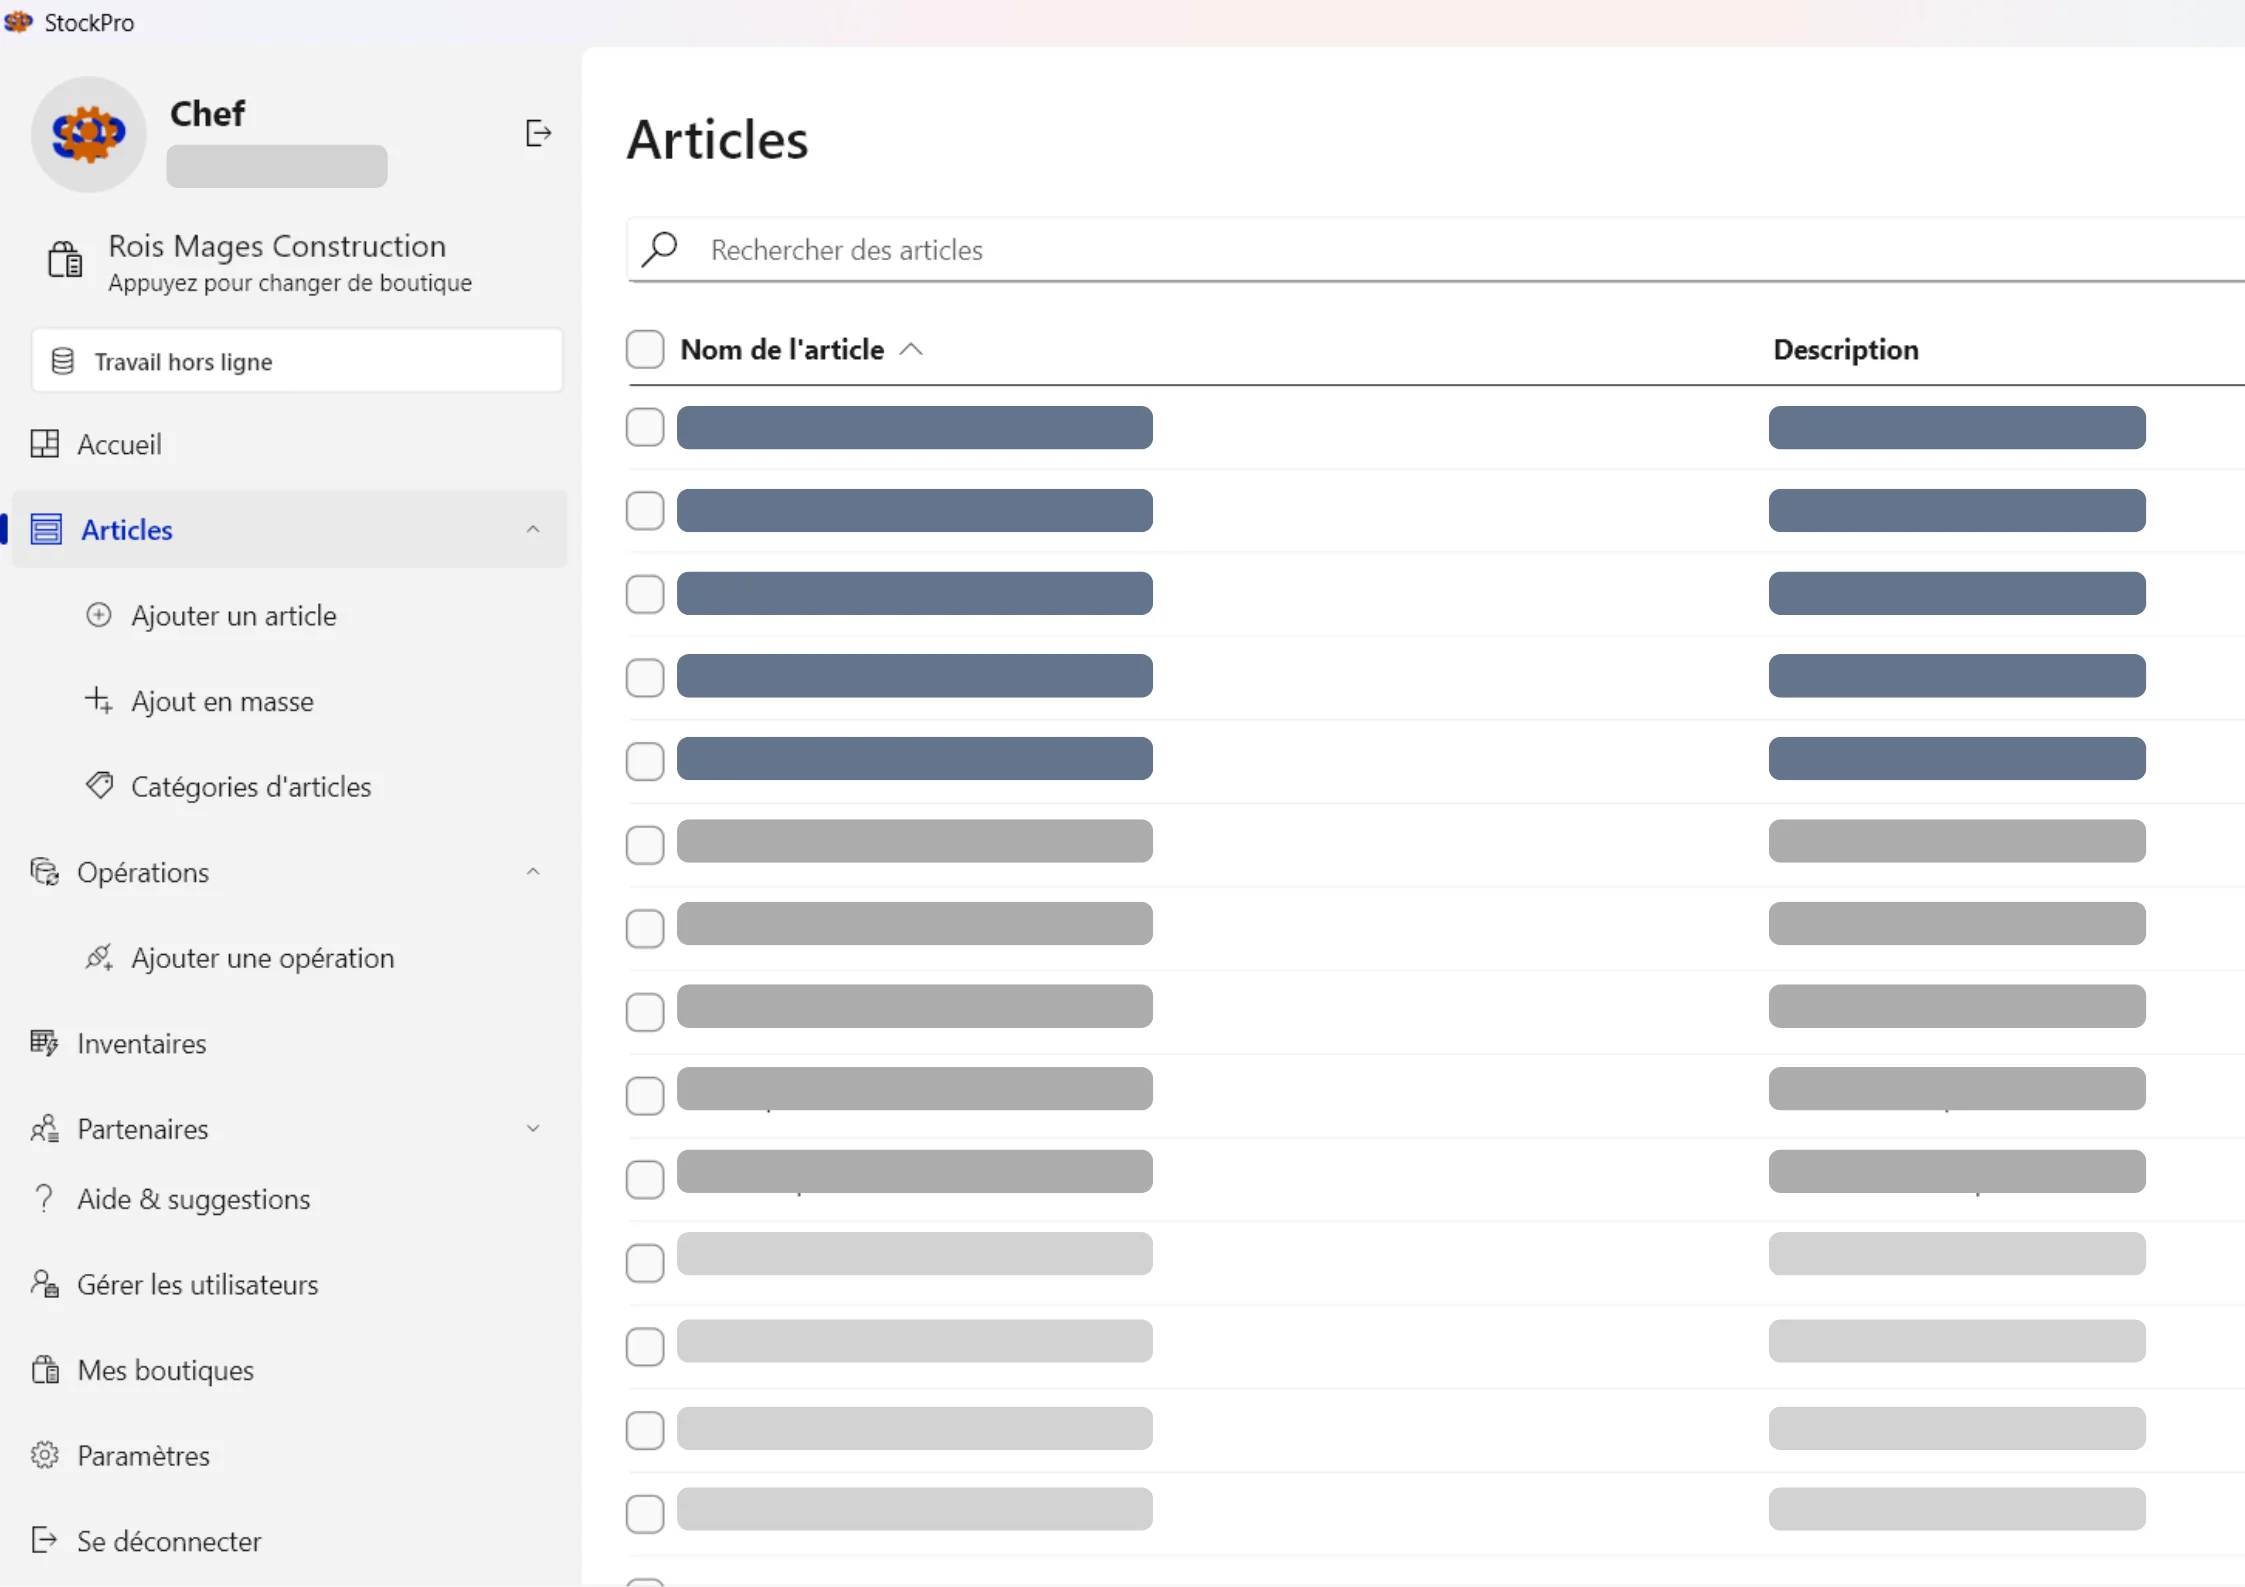Click the Paramètres gear icon
This screenshot has width=2245, height=1587.
(x=45, y=1455)
